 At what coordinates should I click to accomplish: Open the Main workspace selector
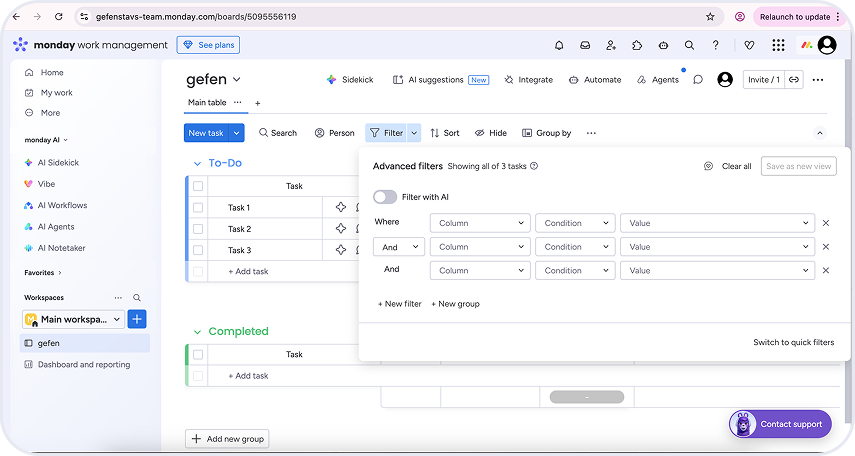[73, 319]
